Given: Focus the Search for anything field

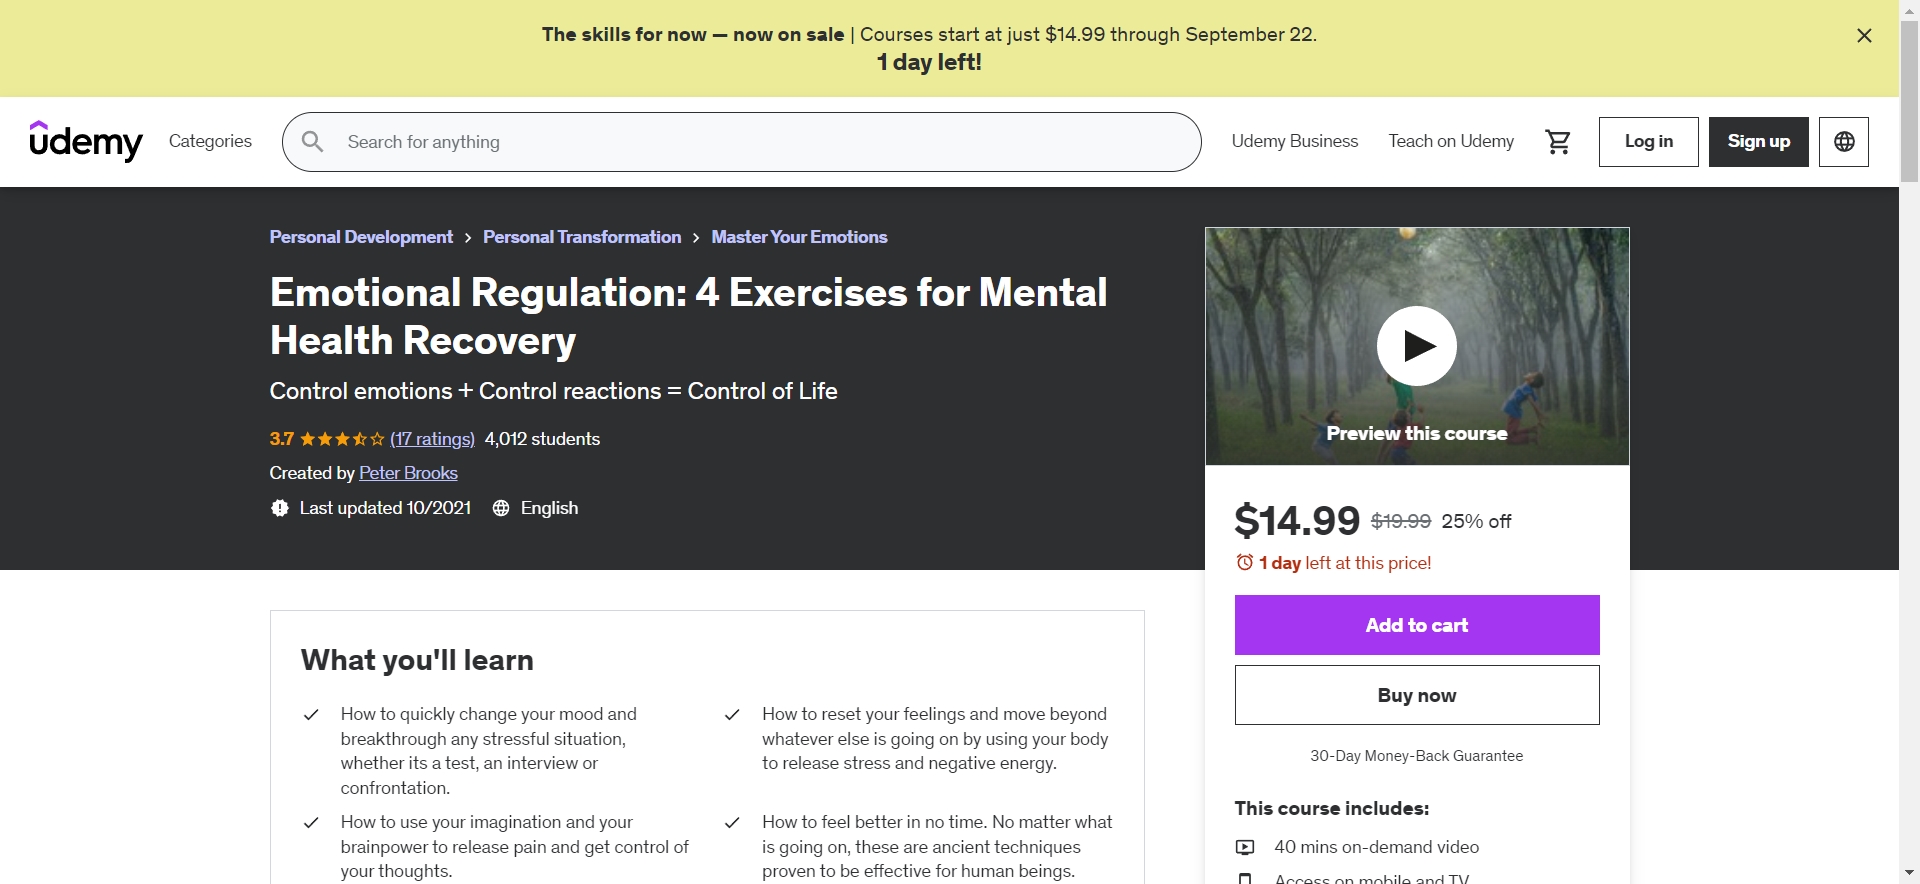Looking at the screenshot, I should tap(760, 142).
